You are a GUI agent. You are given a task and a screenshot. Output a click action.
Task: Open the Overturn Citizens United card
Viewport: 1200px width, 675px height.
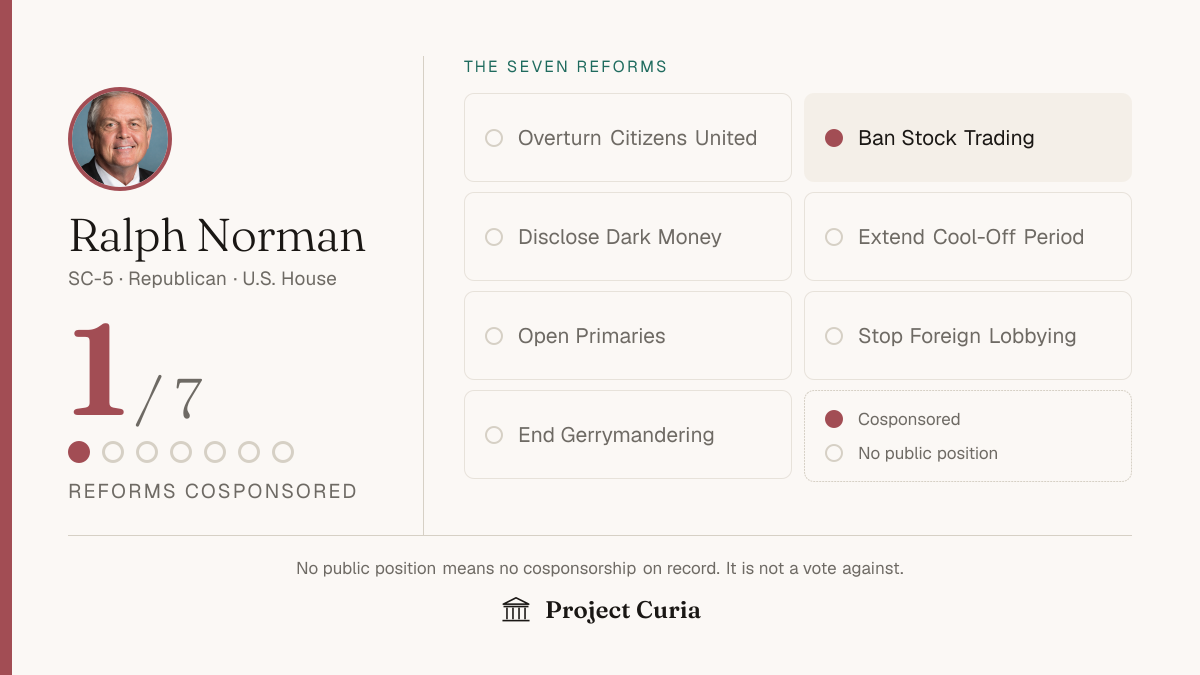click(628, 138)
